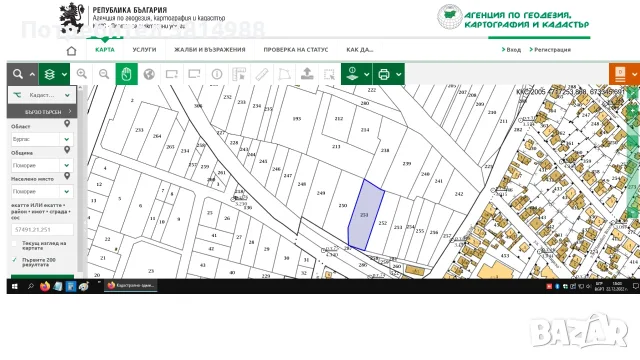
Task: Click the upload file icon
Action: pyautogui.click(x=307, y=74)
